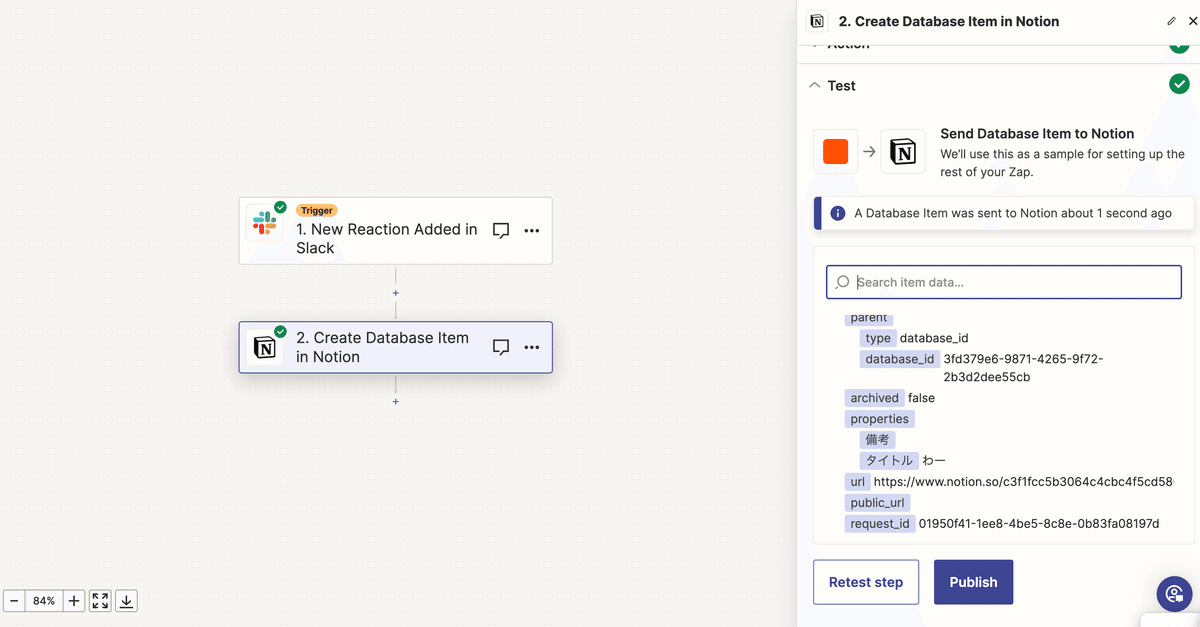Publish the Zap

pos(973,582)
